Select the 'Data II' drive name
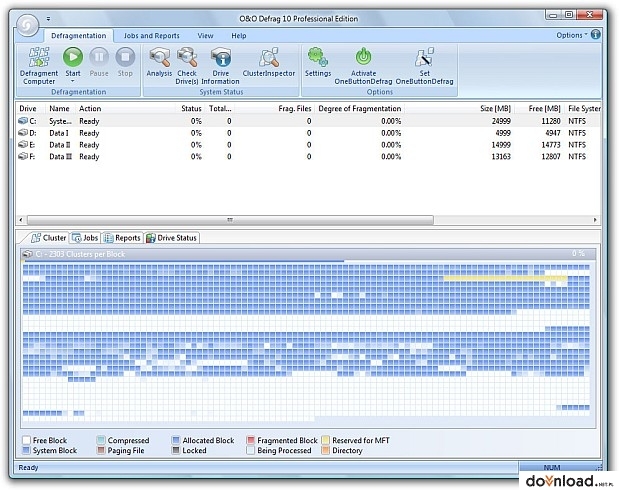This screenshot has width=619, height=490. [60, 145]
